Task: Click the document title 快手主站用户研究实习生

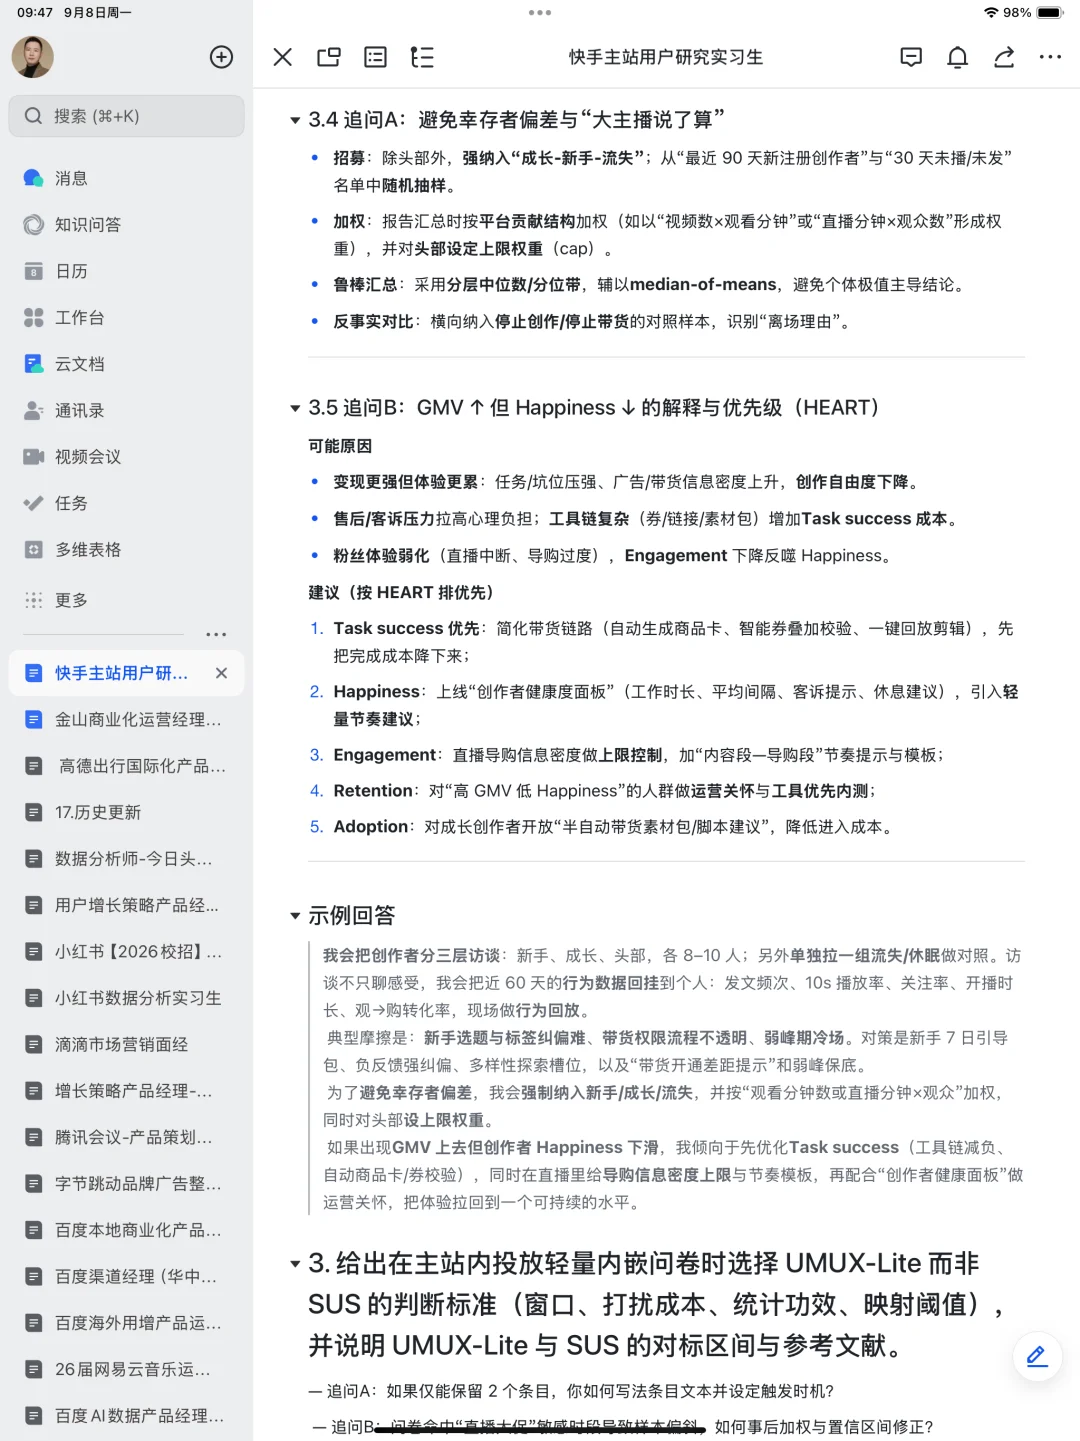Action: [x=666, y=57]
